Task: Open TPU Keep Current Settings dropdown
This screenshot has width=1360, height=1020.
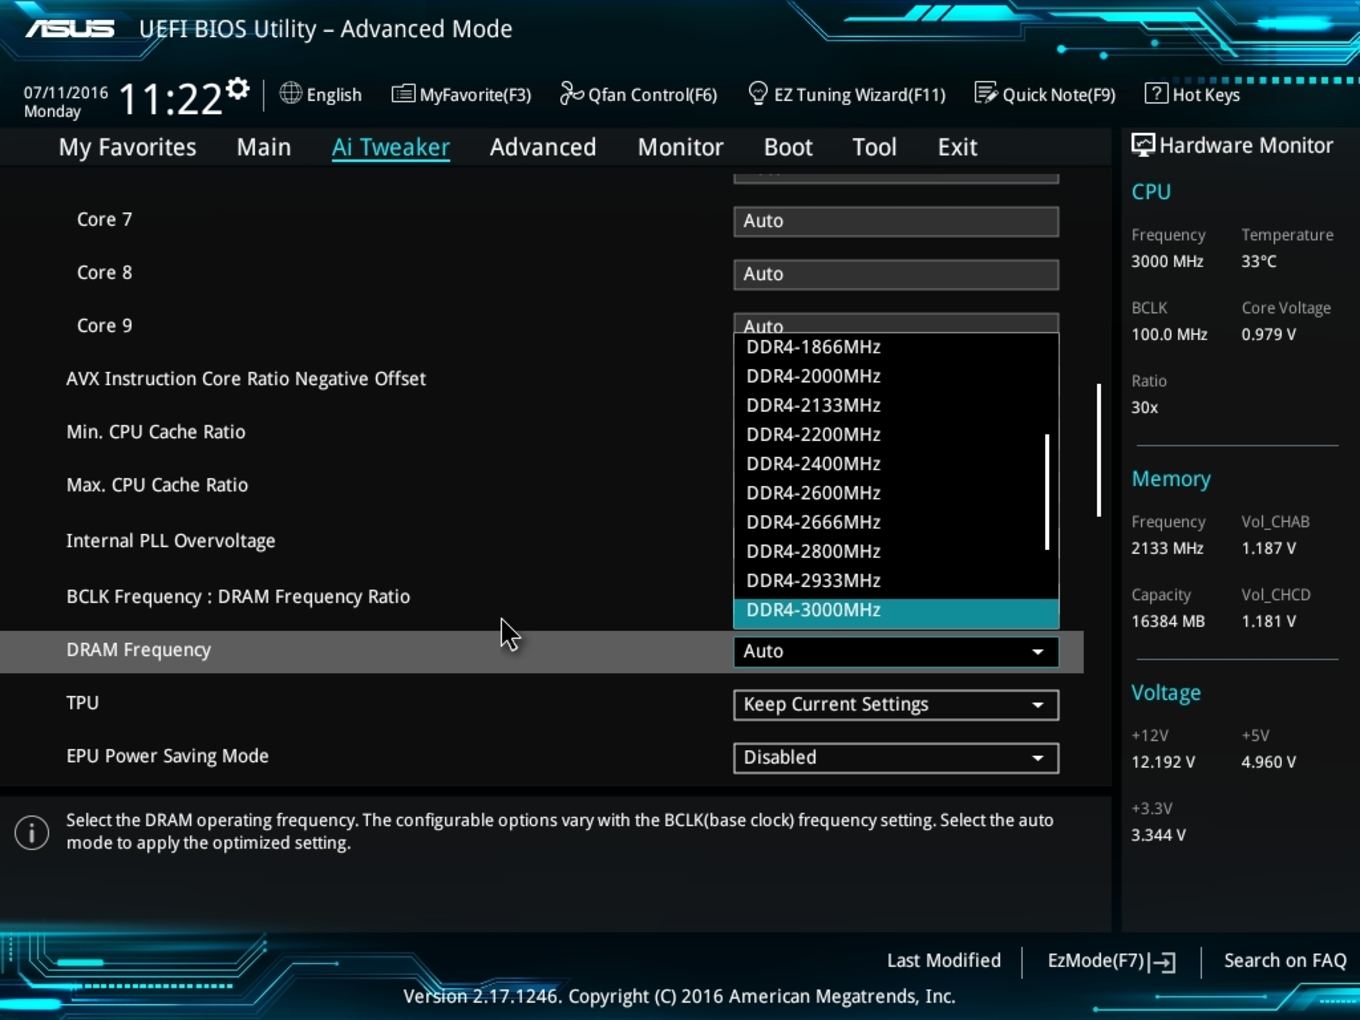Action: (895, 704)
